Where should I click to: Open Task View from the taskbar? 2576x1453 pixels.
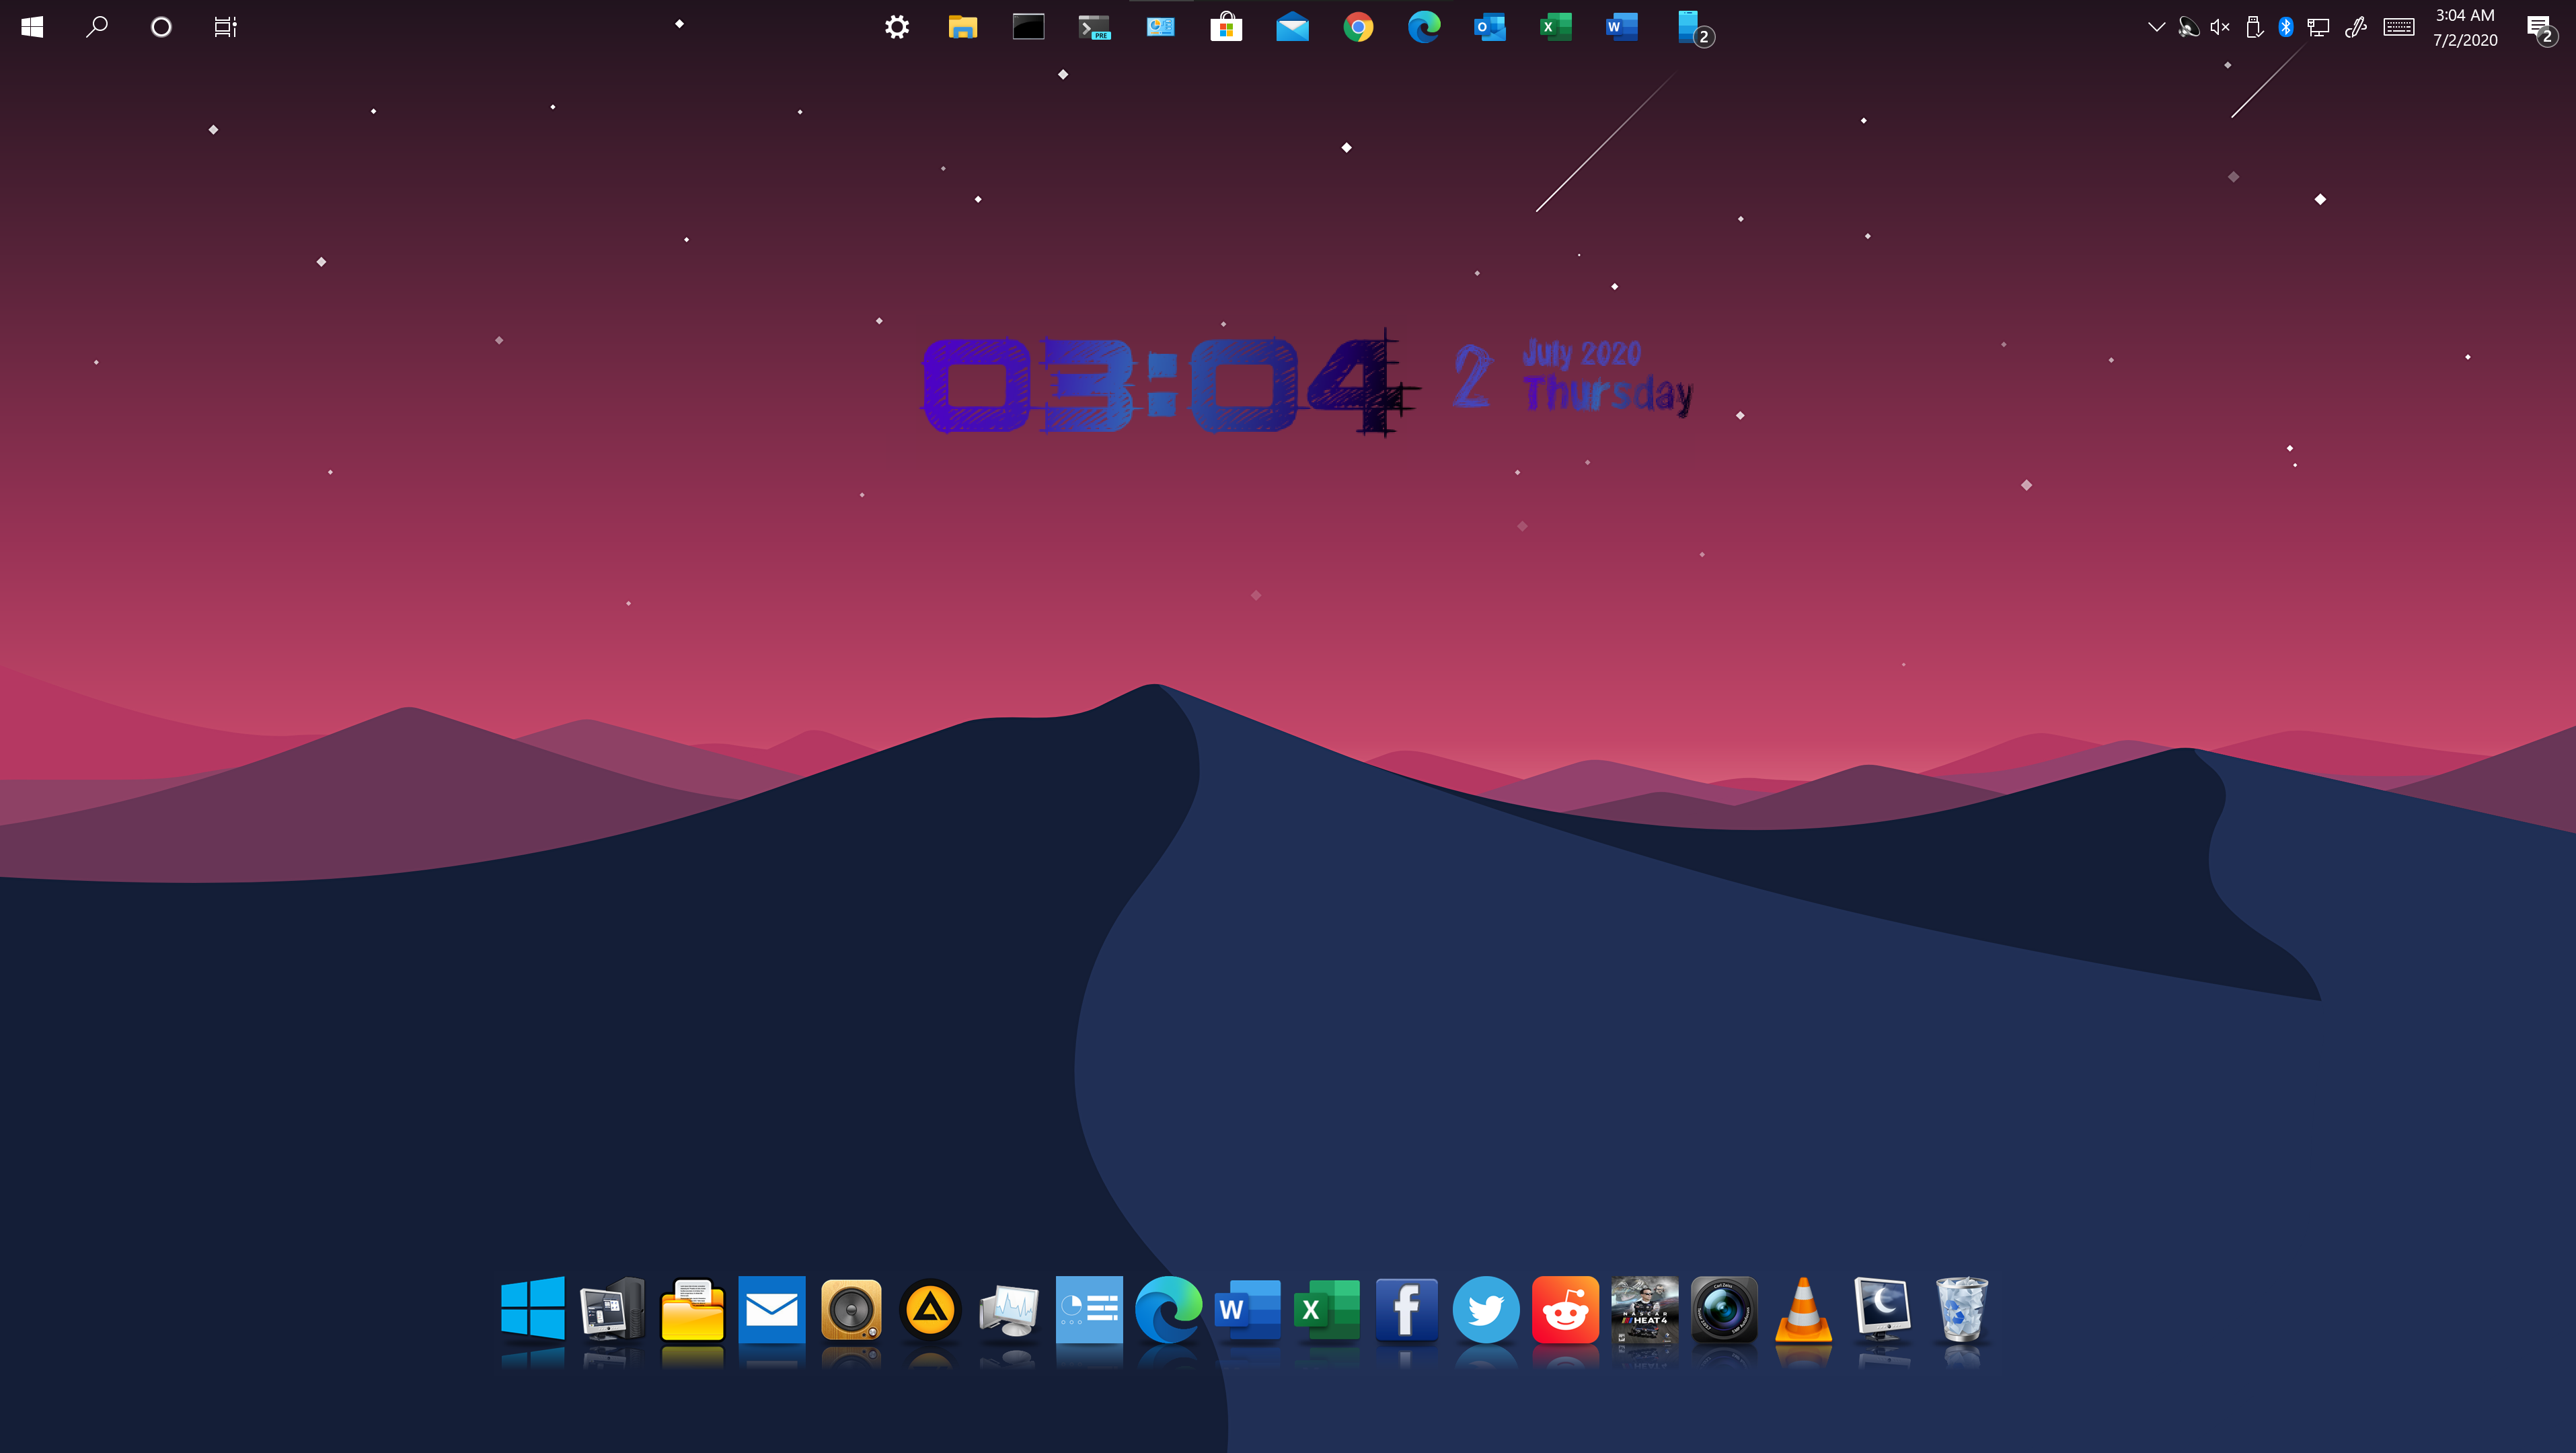click(x=224, y=27)
